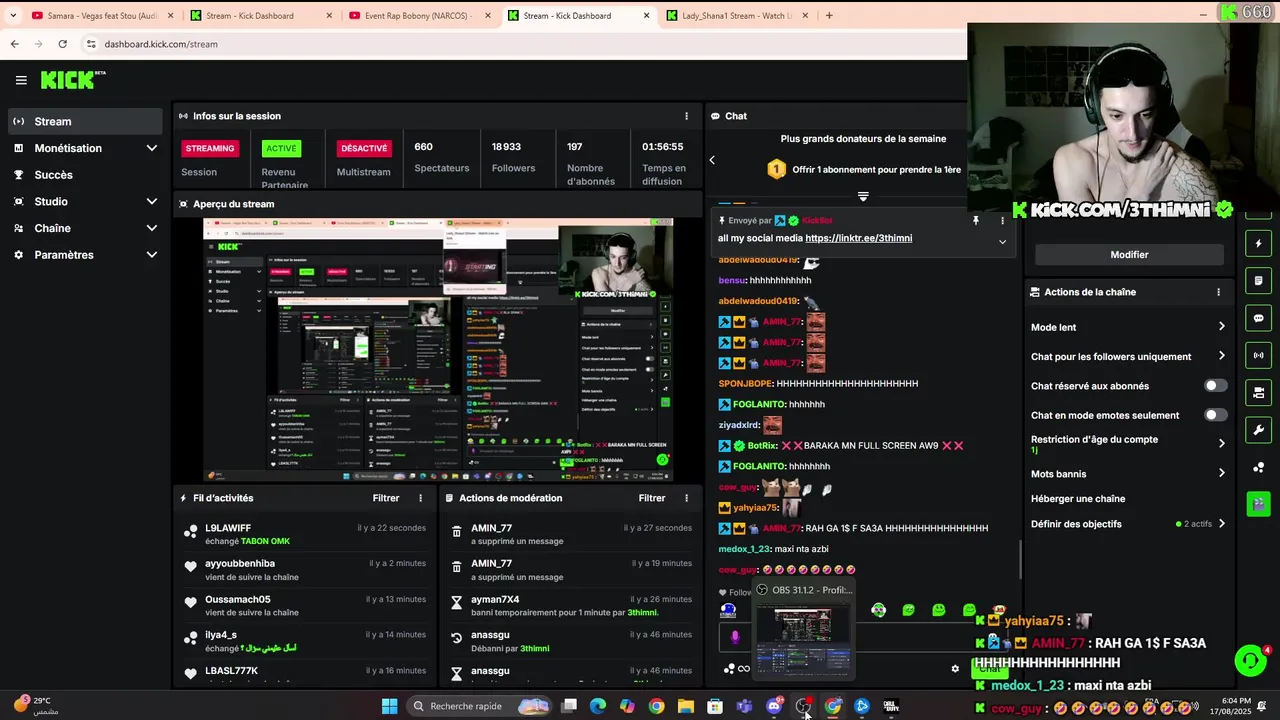
Task: Click the document side panel icon
Action: click(1258, 281)
